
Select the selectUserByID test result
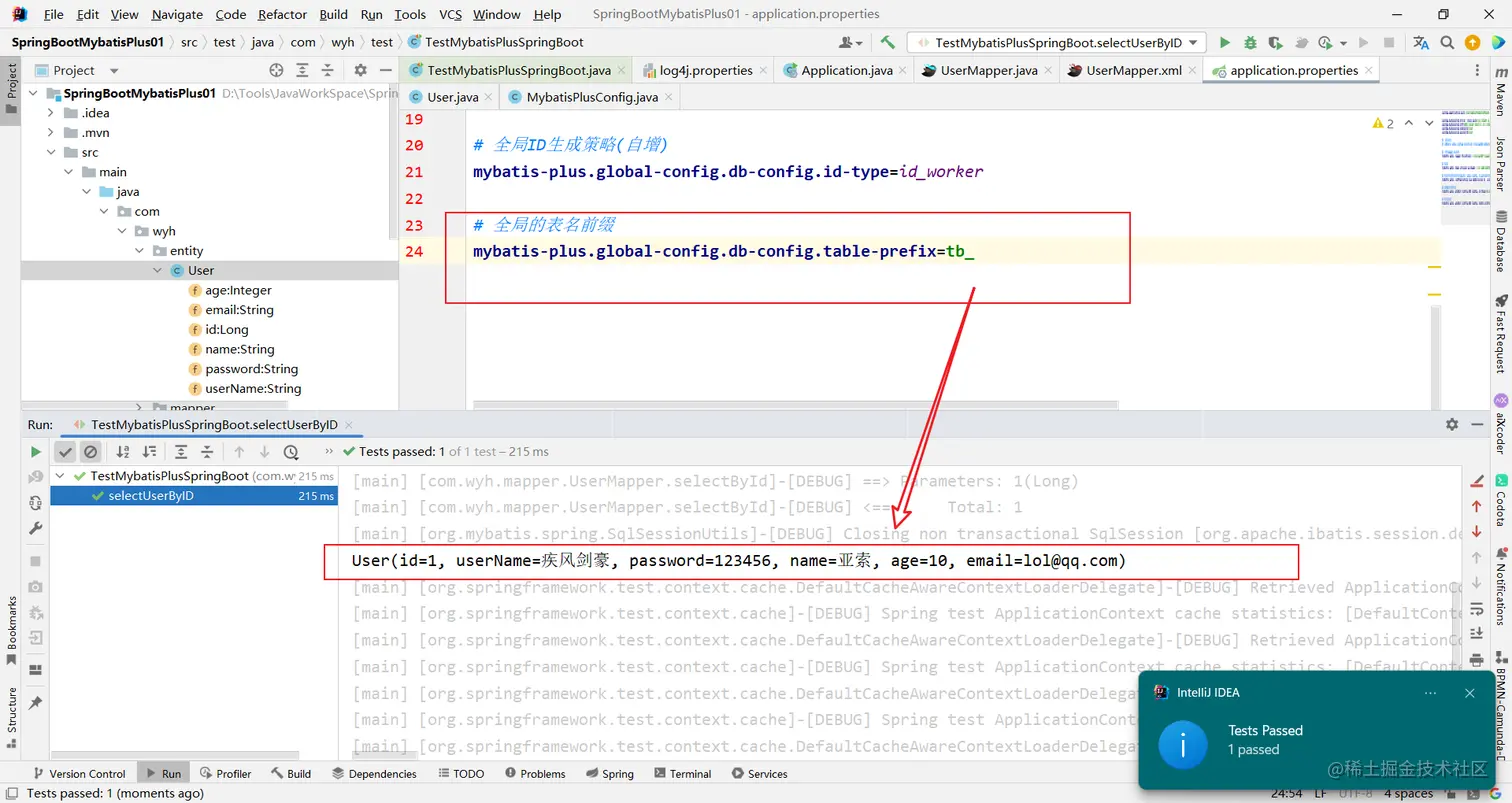tap(194, 496)
